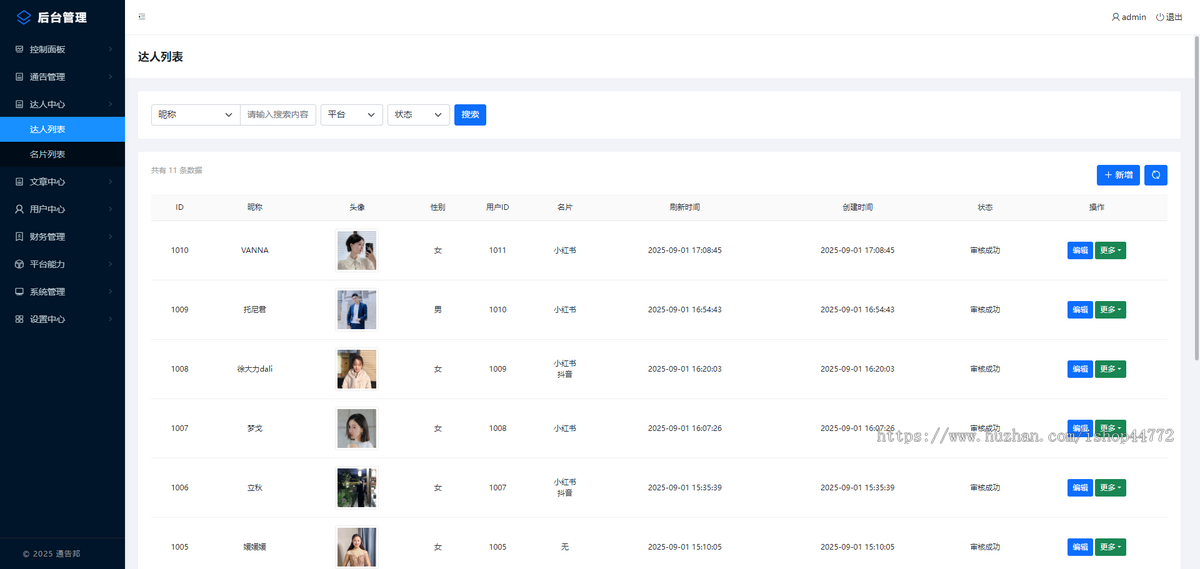
Task: Click 编辑 for 托尼君 row
Action: [1080, 310]
